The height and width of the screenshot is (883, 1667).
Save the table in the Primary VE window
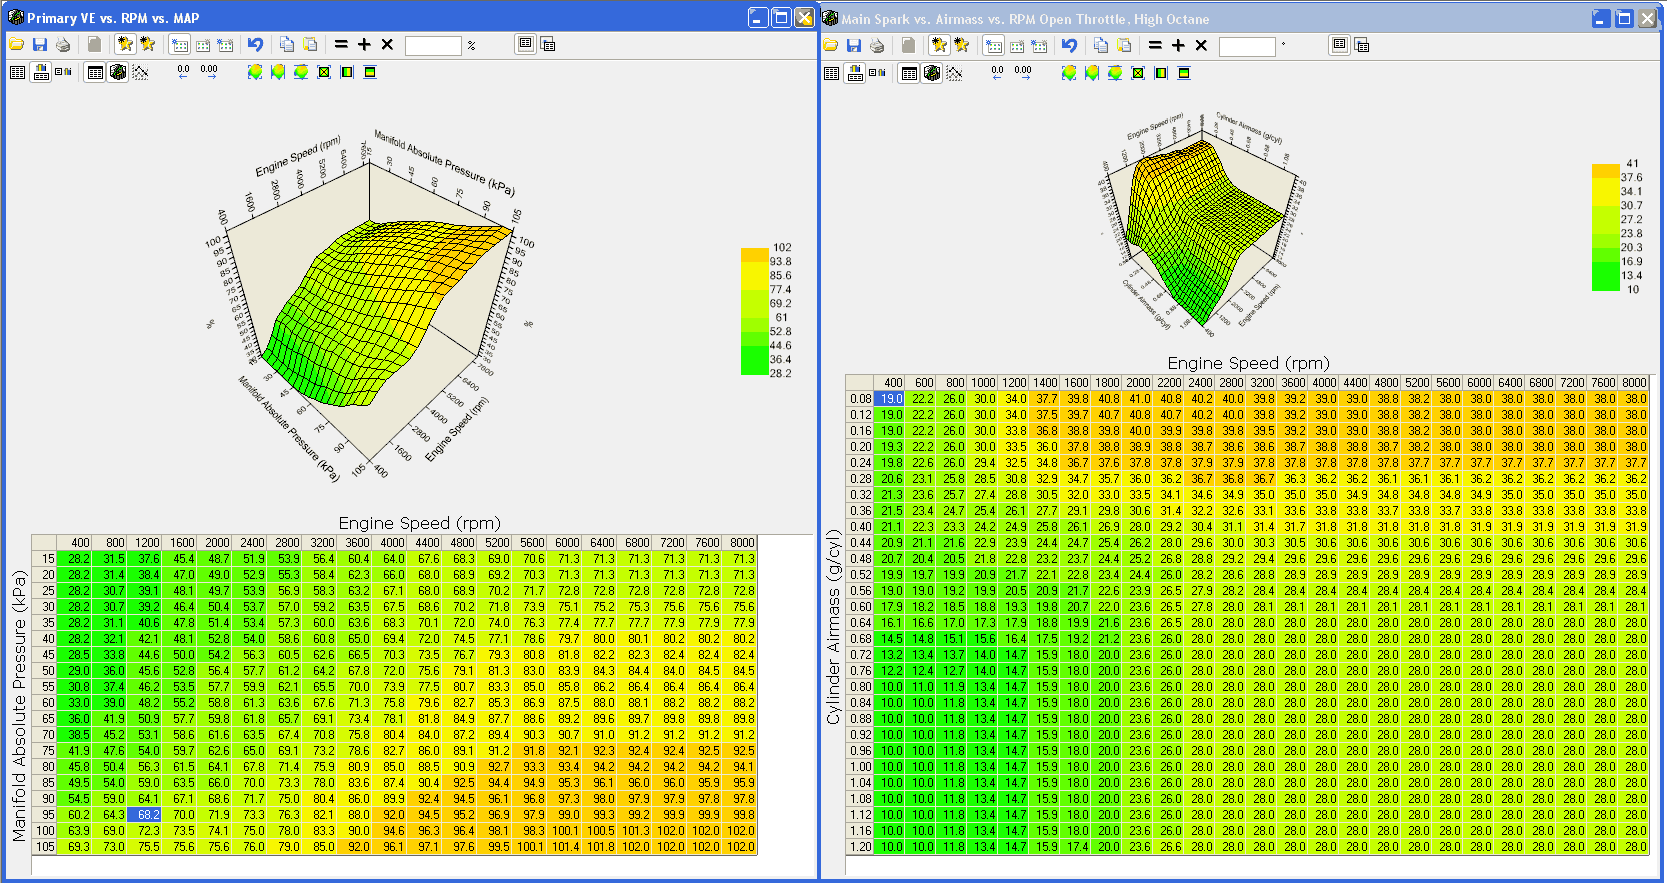pos(40,44)
